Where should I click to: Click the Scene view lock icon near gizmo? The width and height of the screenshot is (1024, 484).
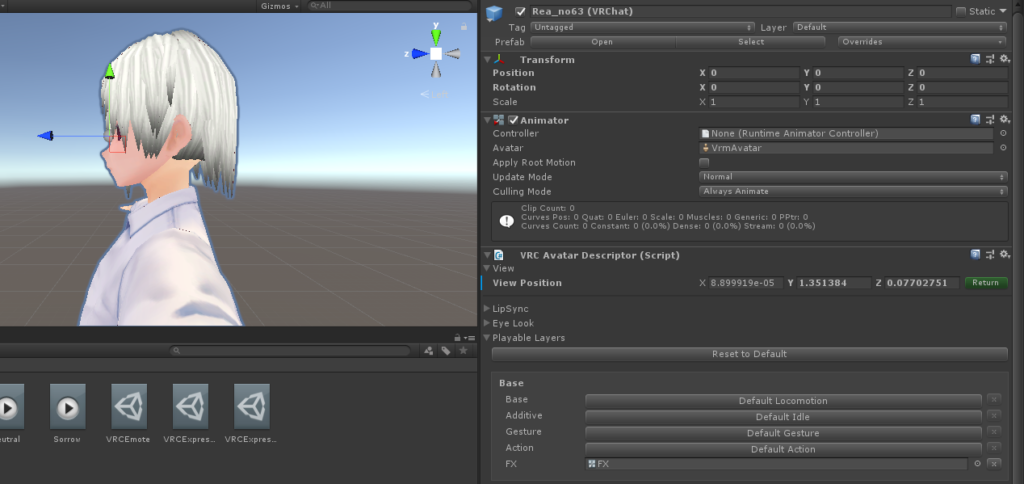[464, 27]
